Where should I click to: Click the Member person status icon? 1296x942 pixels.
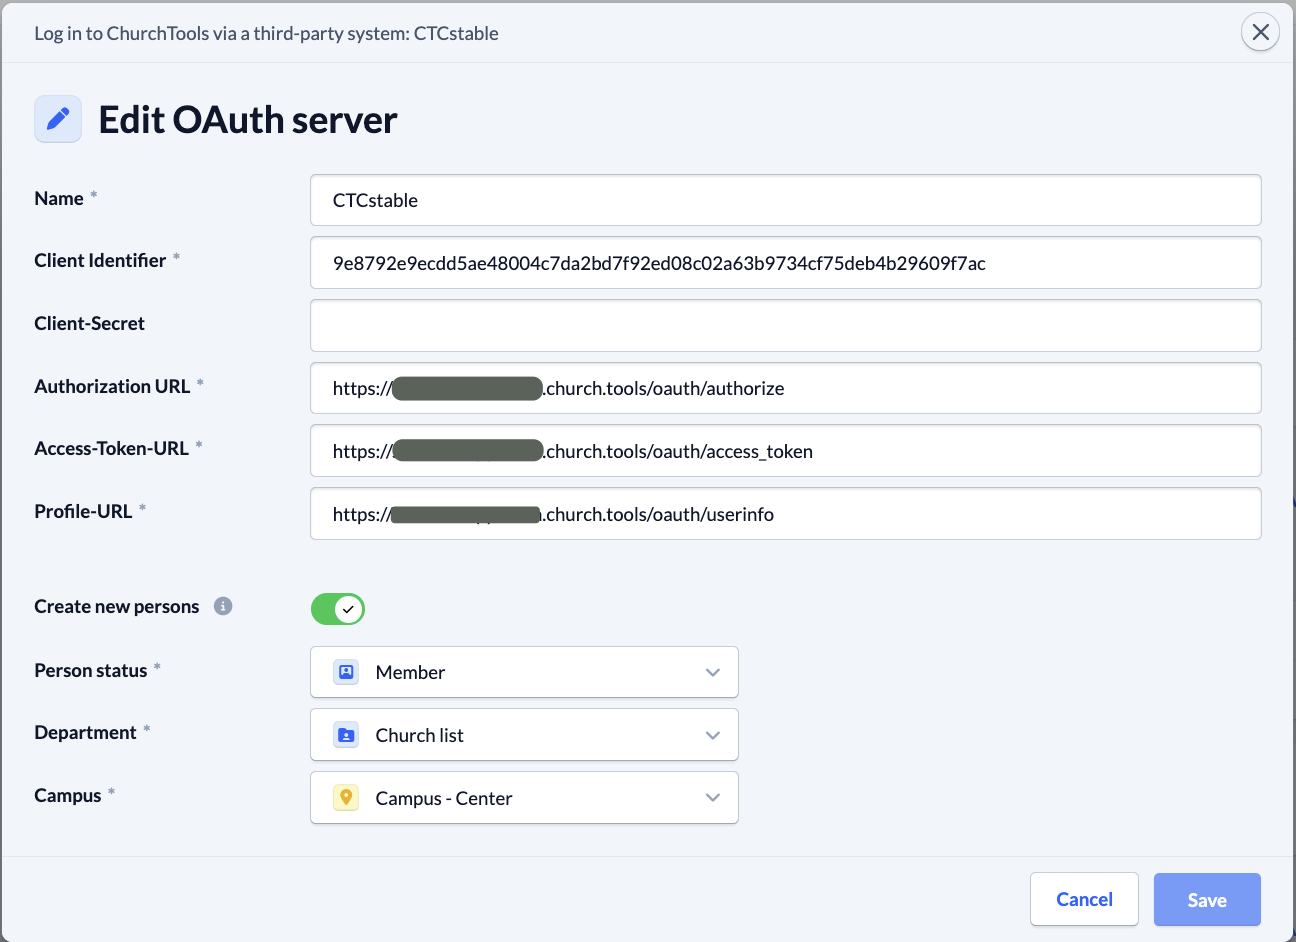[346, 672]
